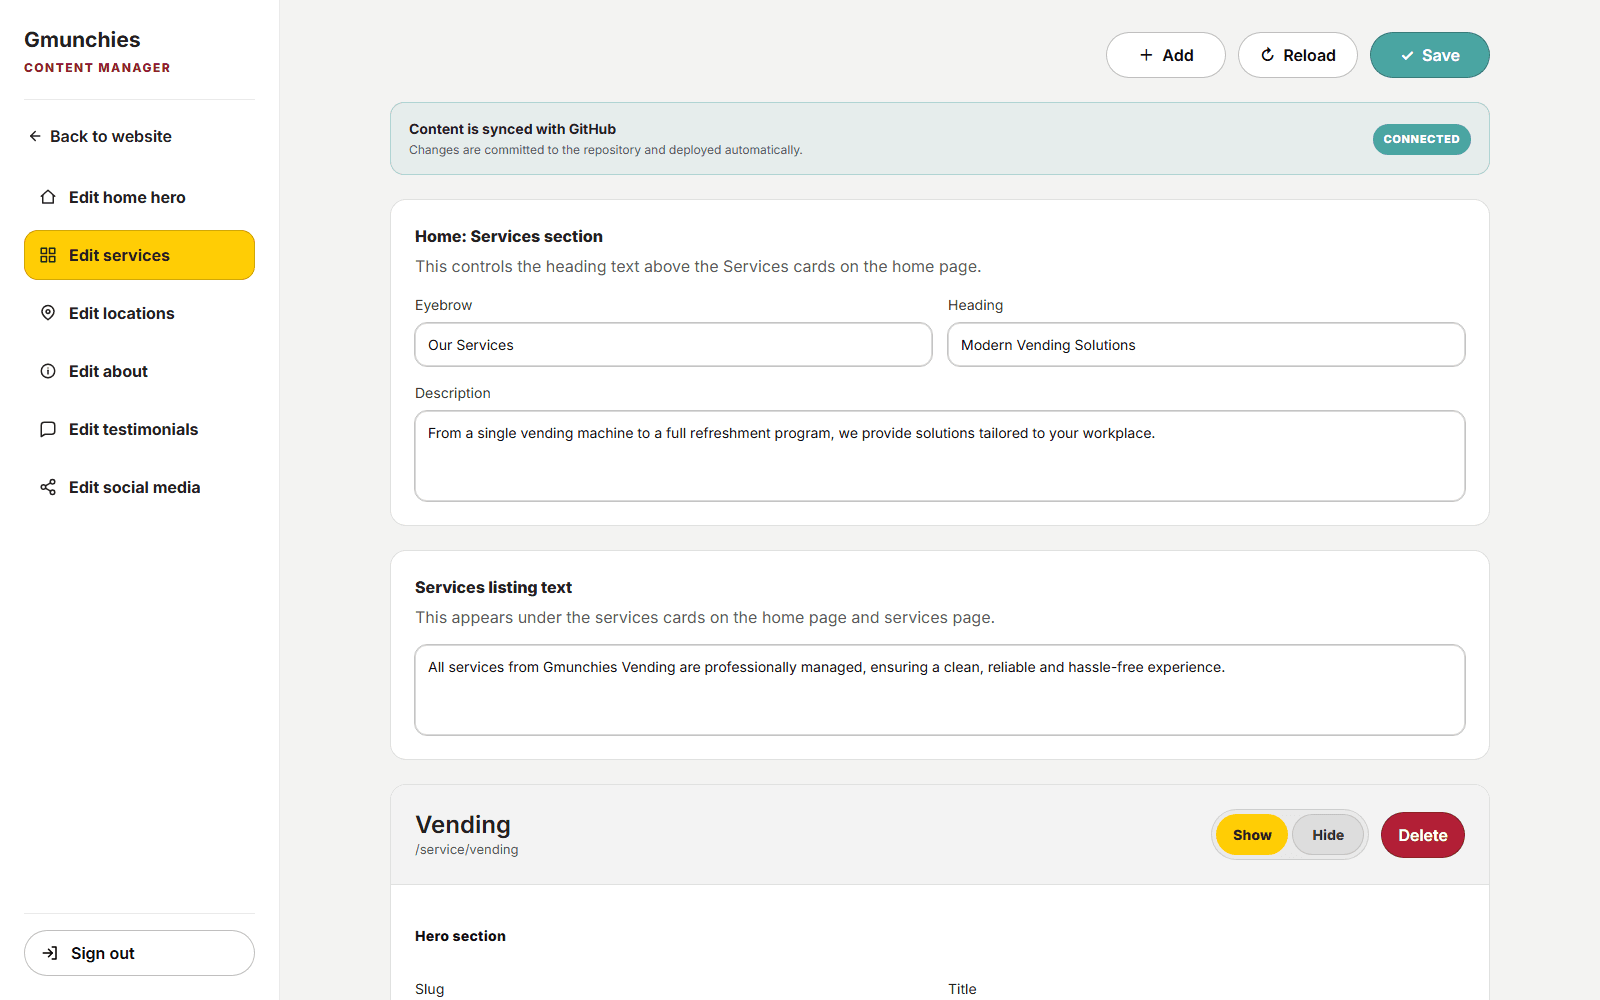Click the Sign out button
The width and height of the screenshot is (1600, 1000).
139,953
